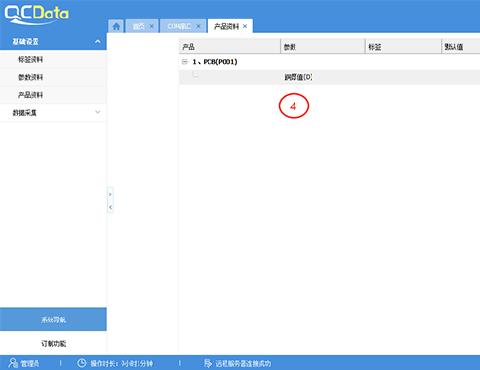This screenshot has width=480, height=370.
Task: Select the 订制功能 bottom button
Action: tap(53, 343)
